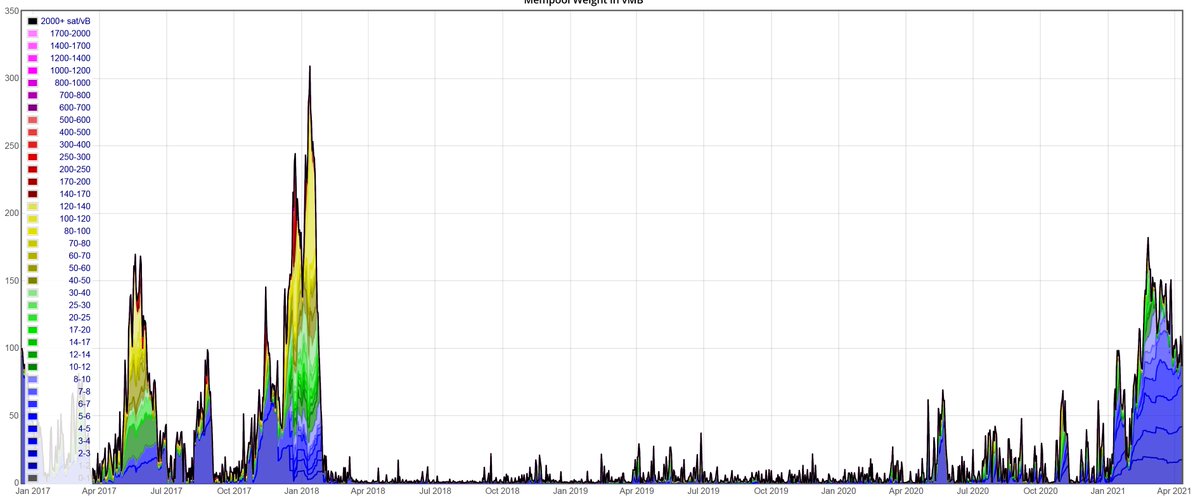Select the '200' y-axis tick label
This screenshot has height=499, width=1200.
pos(10,213)
